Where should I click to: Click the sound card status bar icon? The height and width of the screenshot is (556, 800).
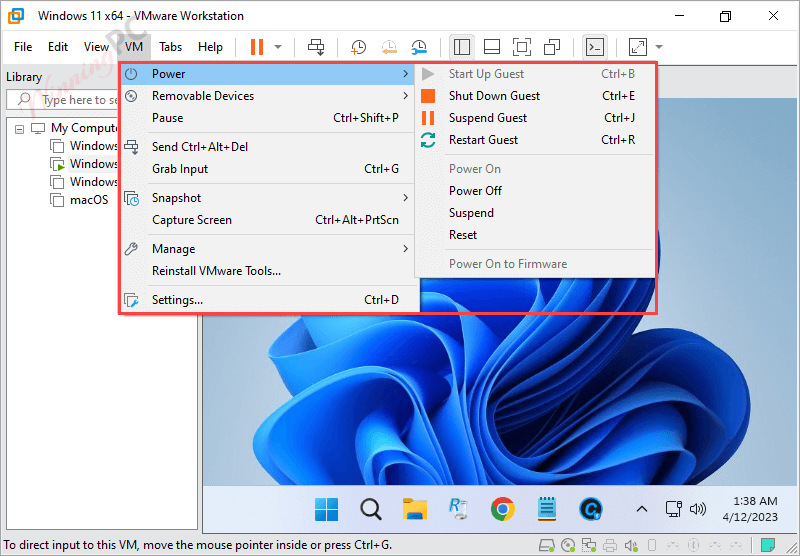coord(631,546)
